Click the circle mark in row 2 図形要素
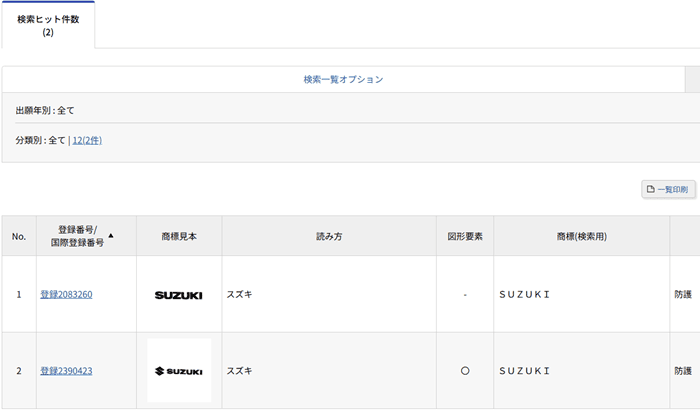This screenshot has height=414, width=700. pos(465,371)
